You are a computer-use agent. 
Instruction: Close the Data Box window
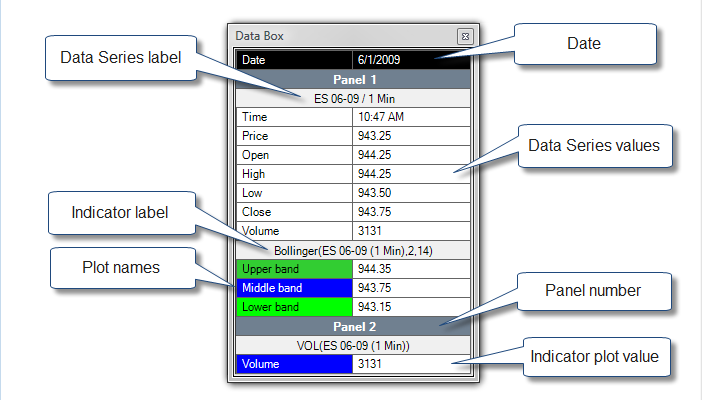pos(464,36)
